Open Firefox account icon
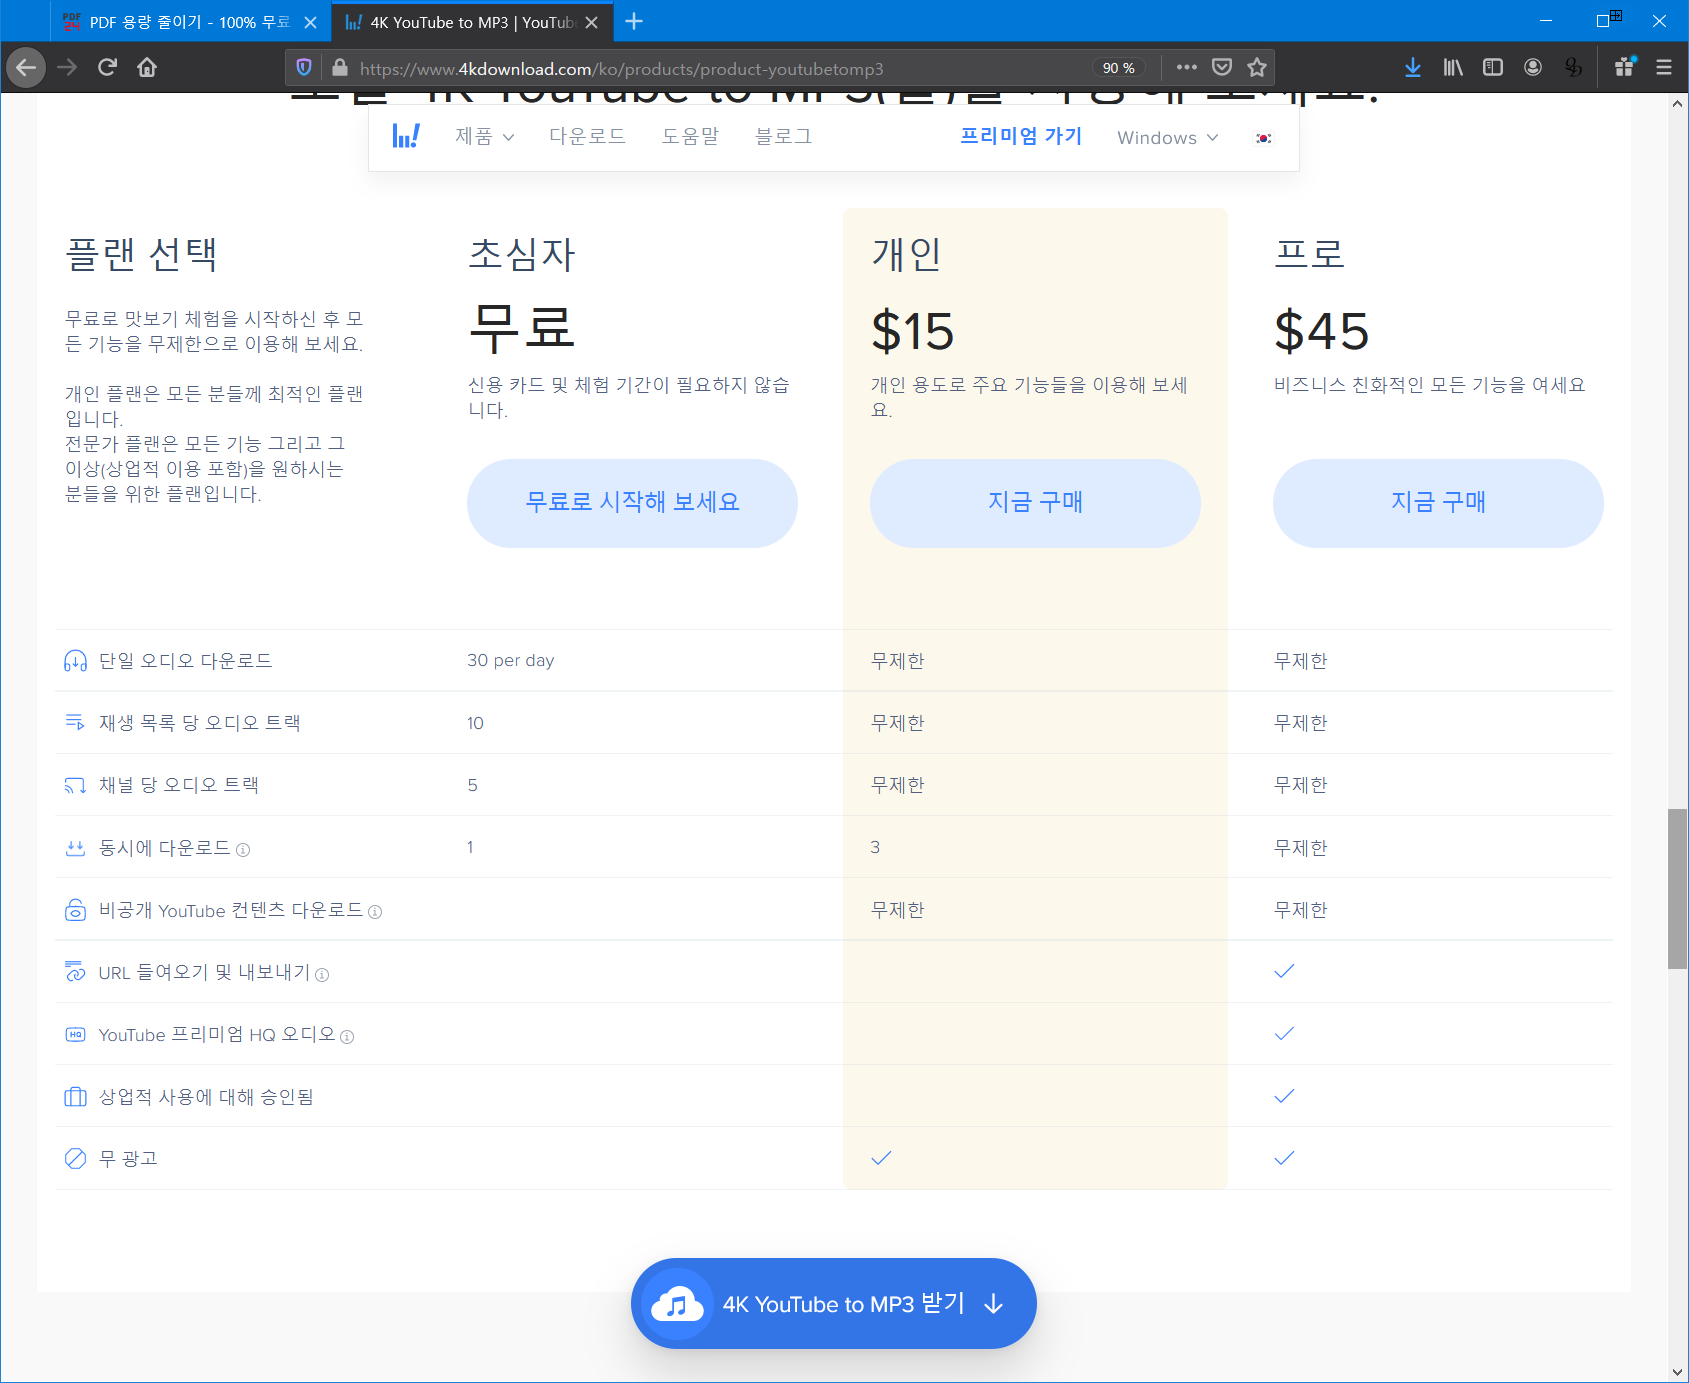Screen dimensions: 1689x1383 point(1533,67)
